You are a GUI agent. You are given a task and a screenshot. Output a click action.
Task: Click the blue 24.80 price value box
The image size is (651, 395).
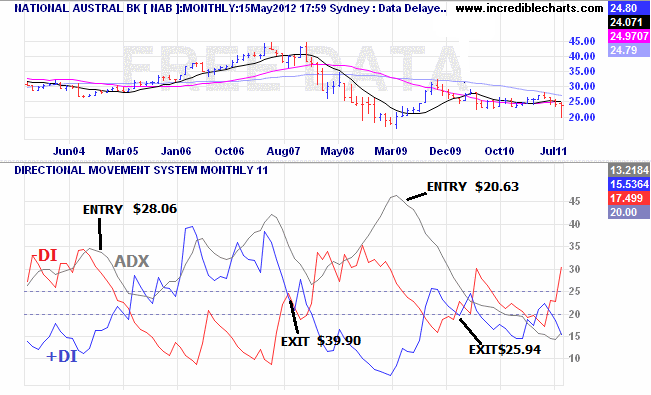(x=629, y=7)
